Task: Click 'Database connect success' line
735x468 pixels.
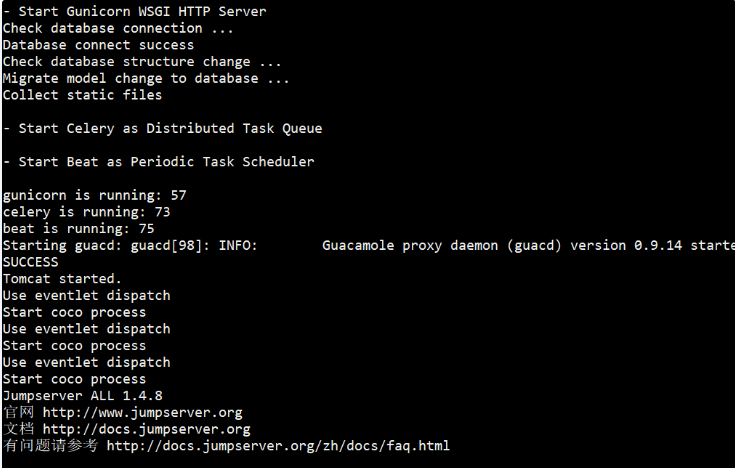Action: [x=98, y=45]
